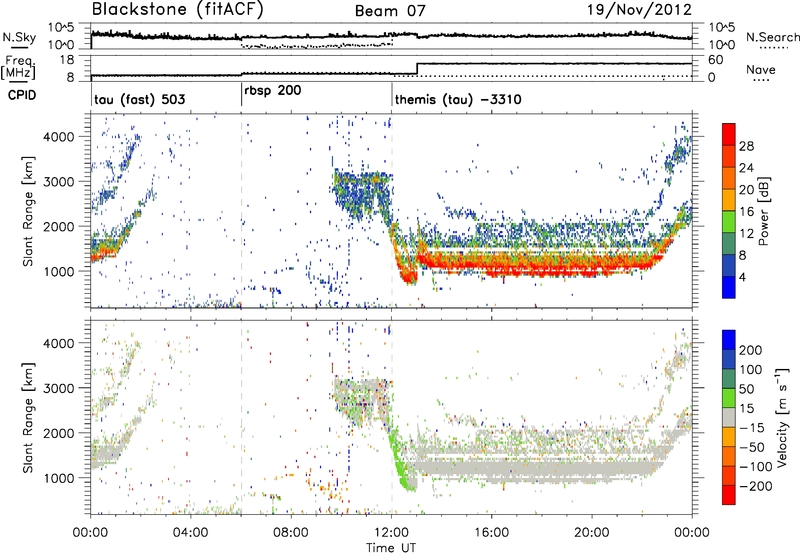
Task: Click the red bottom swatch of Velocity colorbar
Action: [729, 495]
